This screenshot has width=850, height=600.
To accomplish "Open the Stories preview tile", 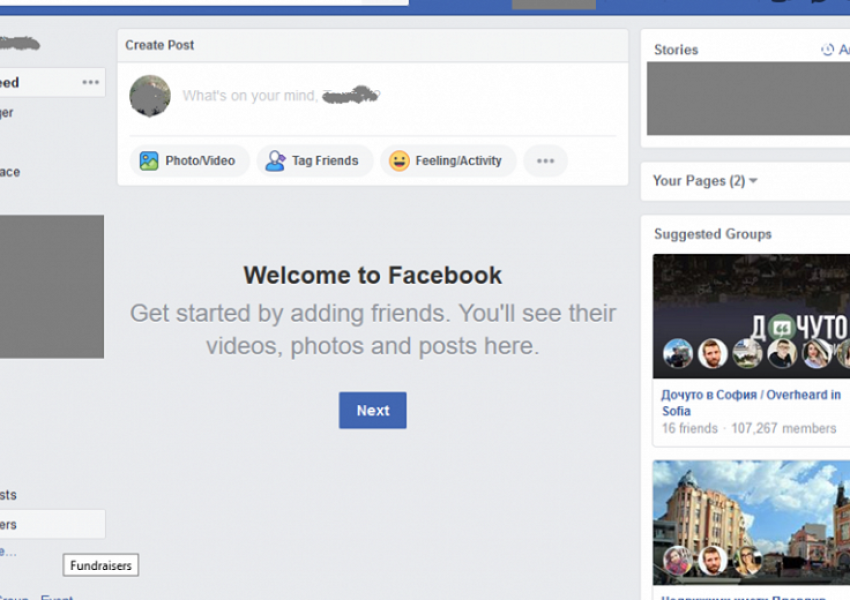I will coord(747,98).
